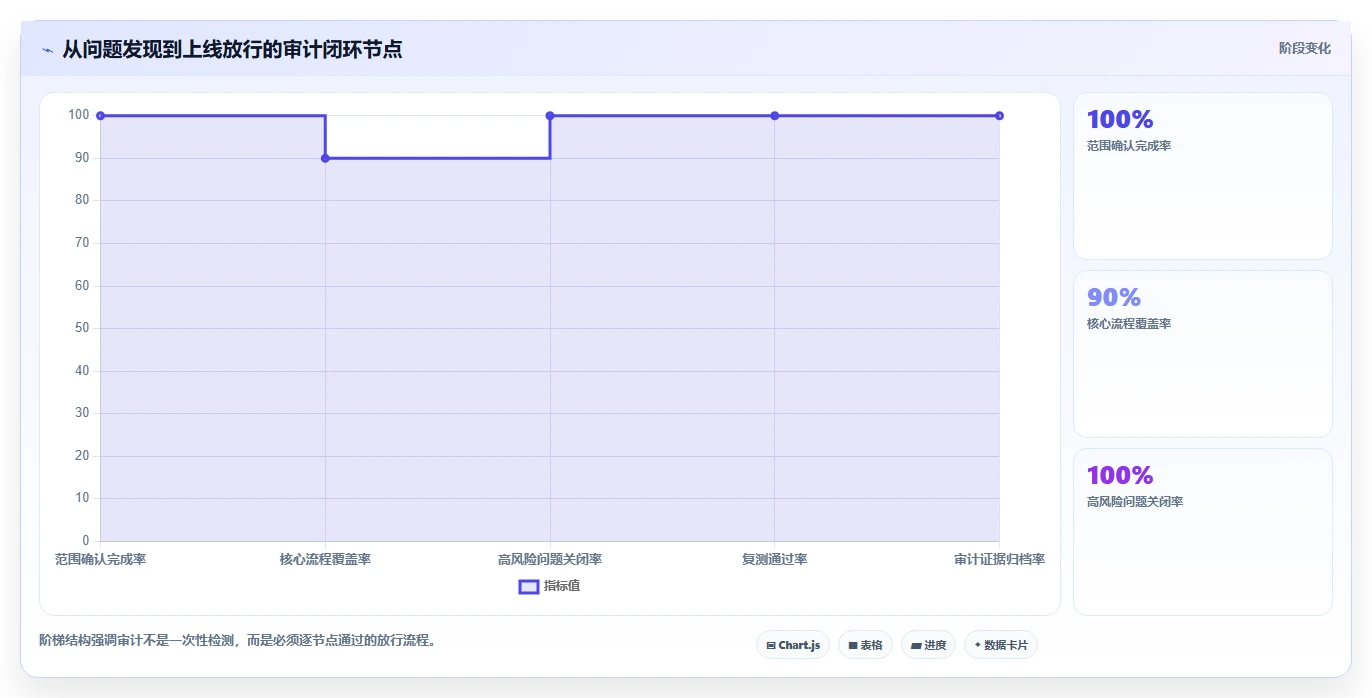The image size is (1372, 698).
Task: Click the 高风险问题关闭率 caption in the third card
Action: pos(1135,502)
